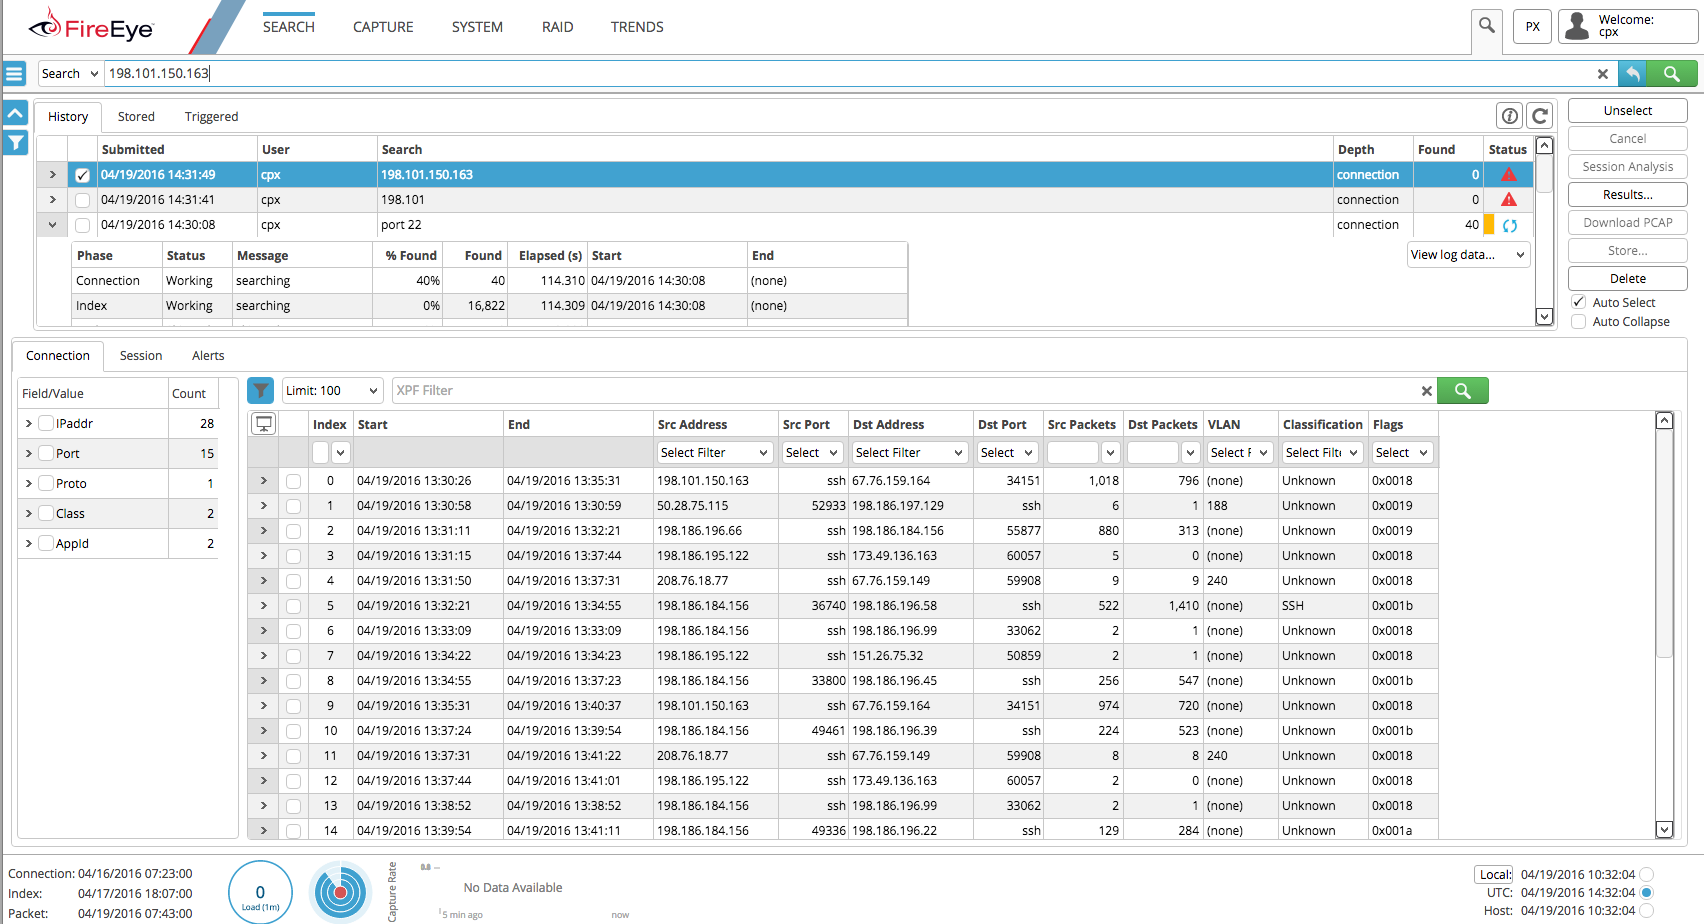Expand the AppId field tree item
The image size is (1704, 924).
pyautogui.click(x=28, y=543)
